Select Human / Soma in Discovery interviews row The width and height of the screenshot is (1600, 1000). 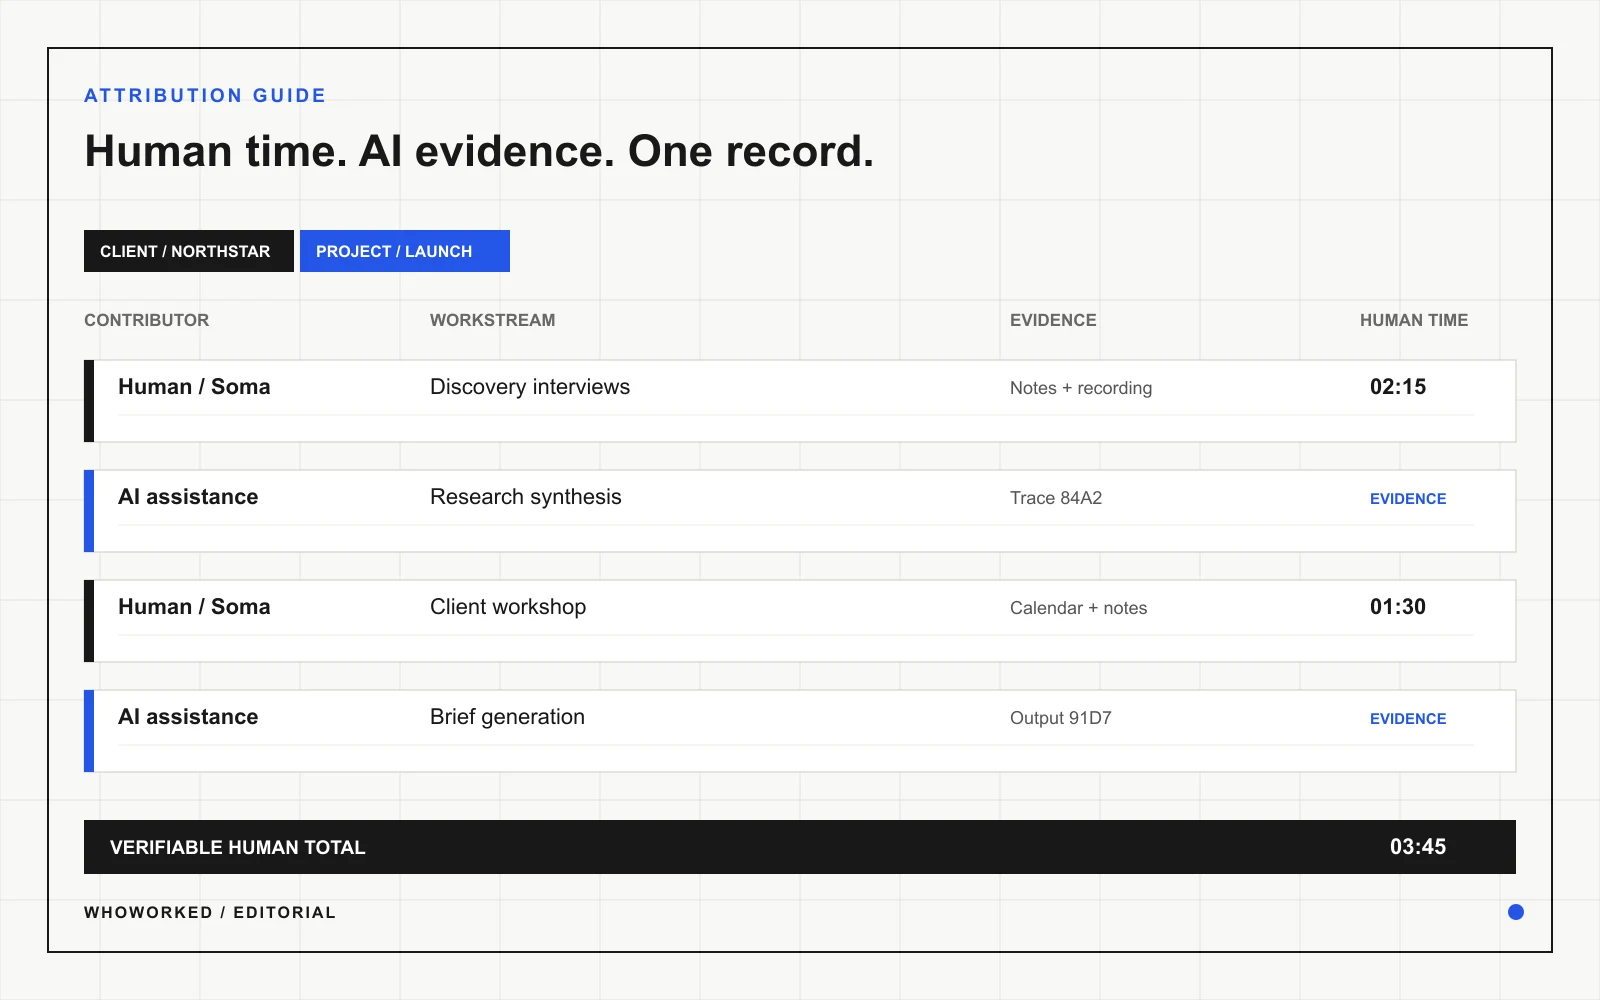194,387
